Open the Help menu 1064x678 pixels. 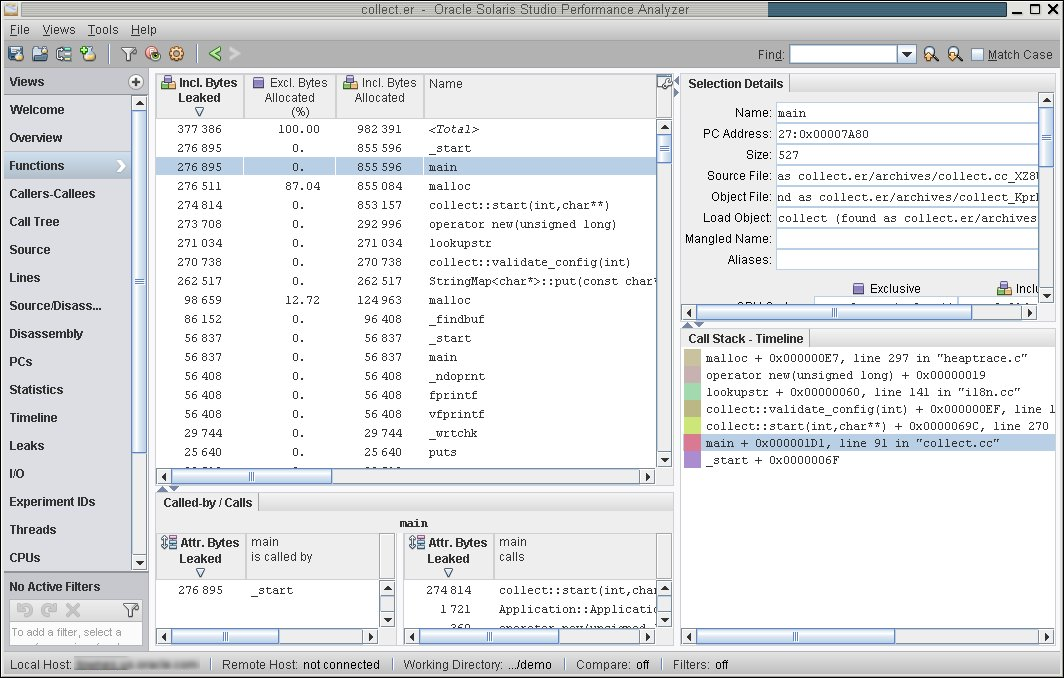(144, 30)
